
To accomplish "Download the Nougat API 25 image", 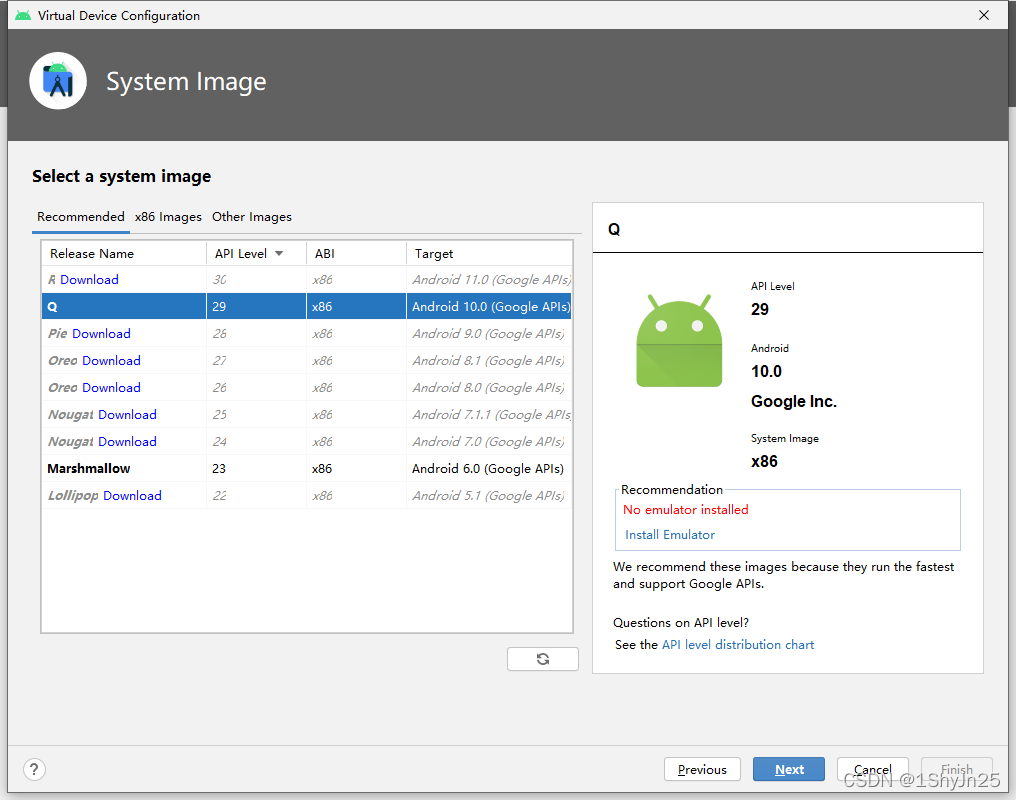I will pos(128,415).
